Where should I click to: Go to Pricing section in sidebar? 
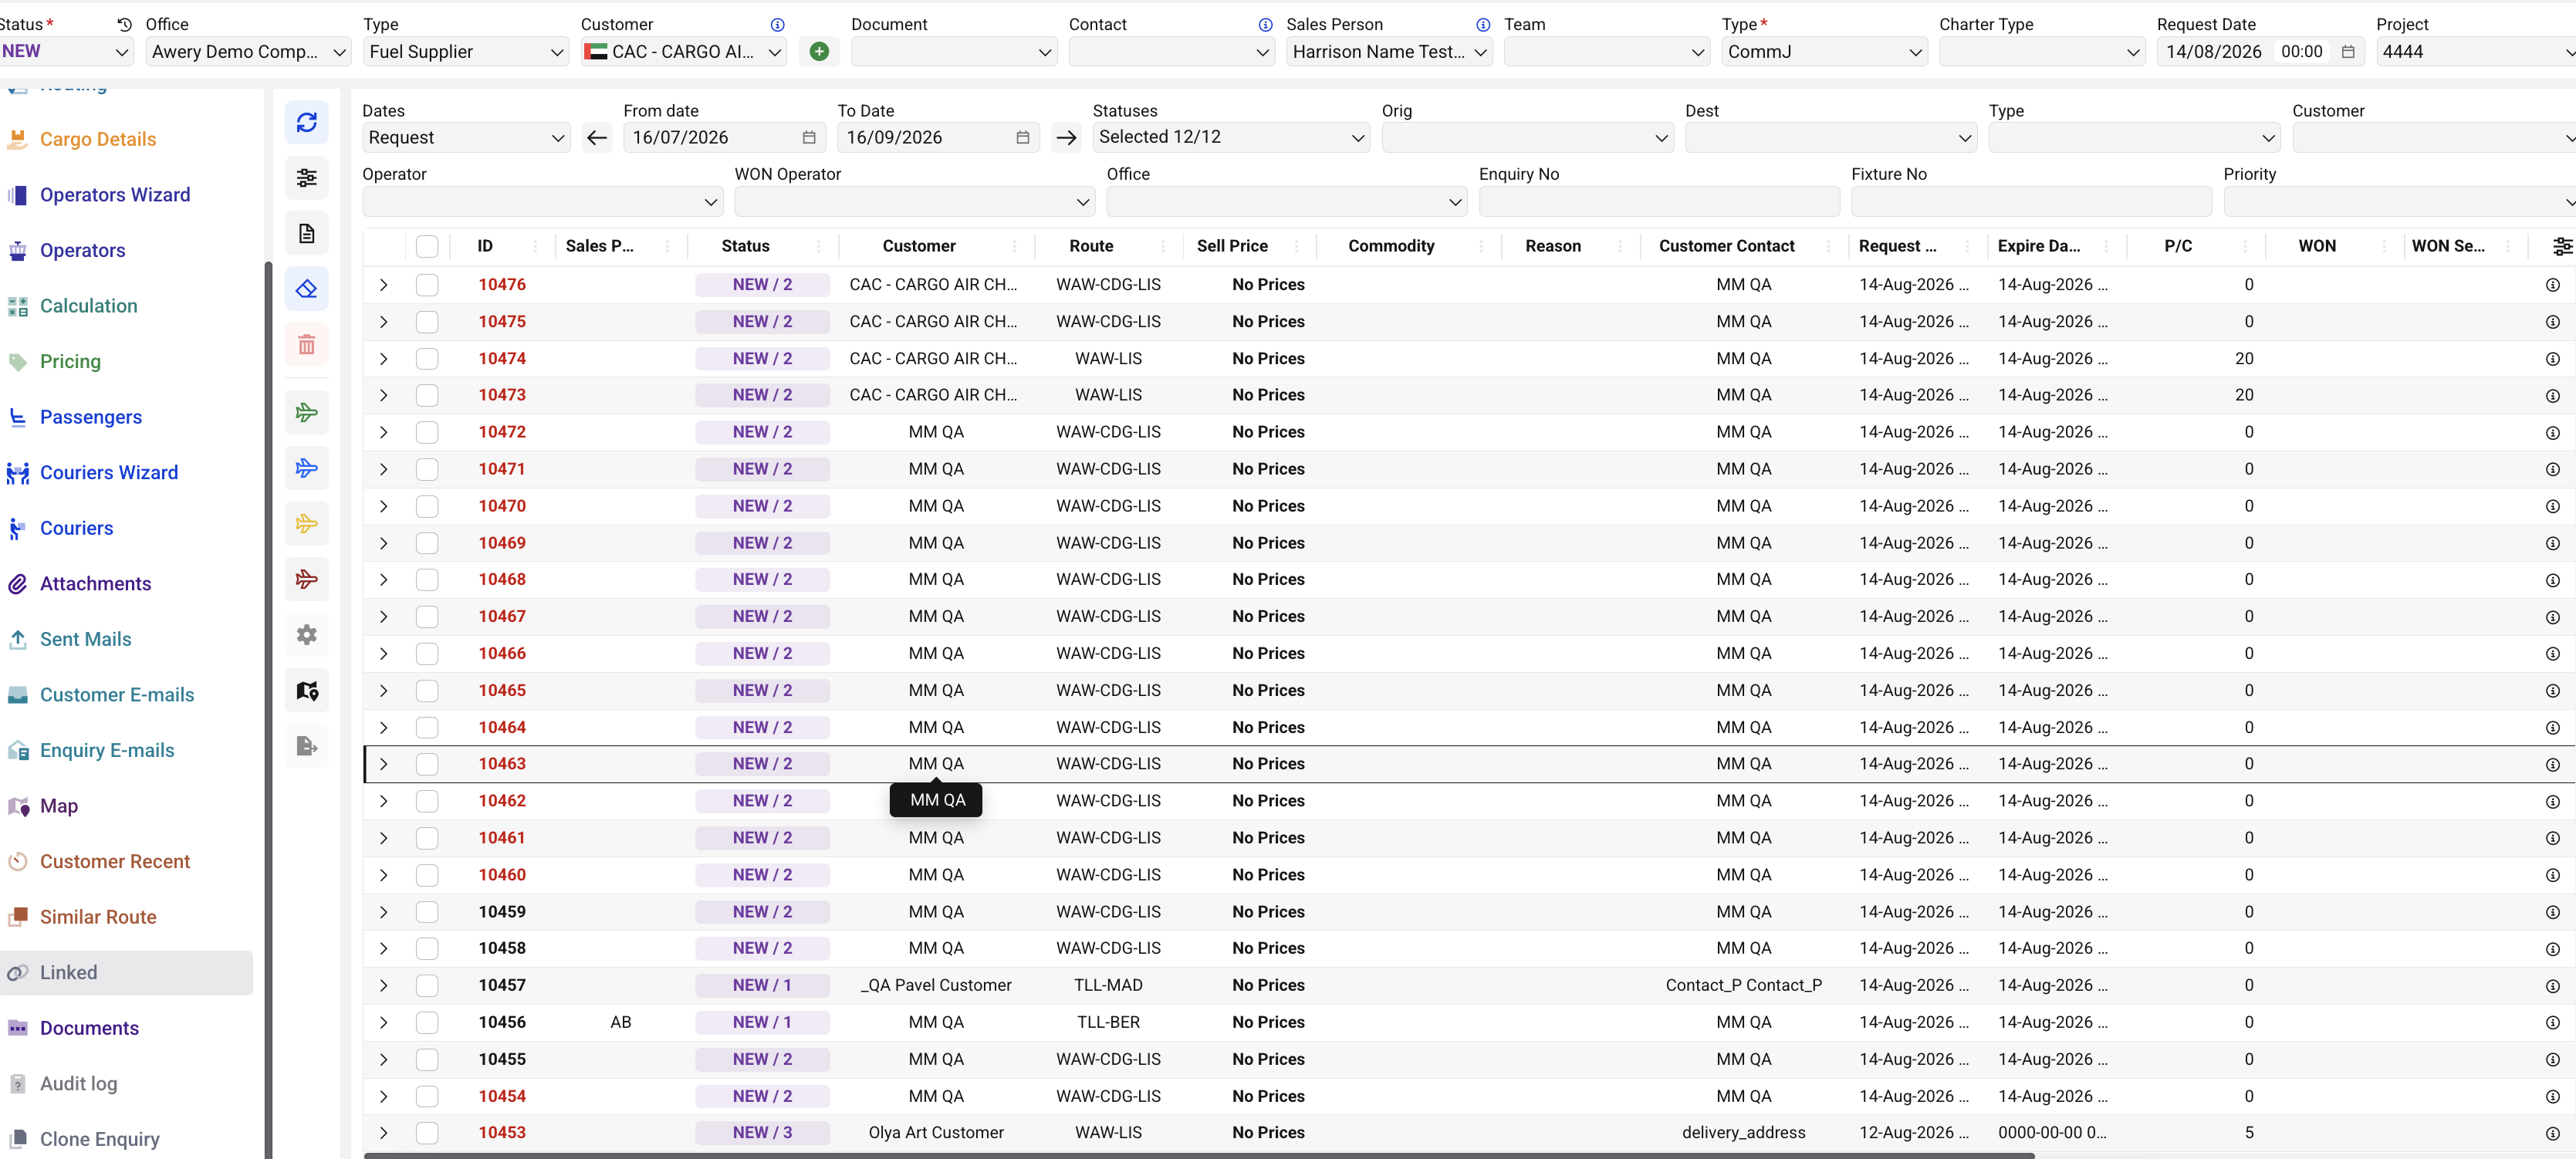point(70,362)
